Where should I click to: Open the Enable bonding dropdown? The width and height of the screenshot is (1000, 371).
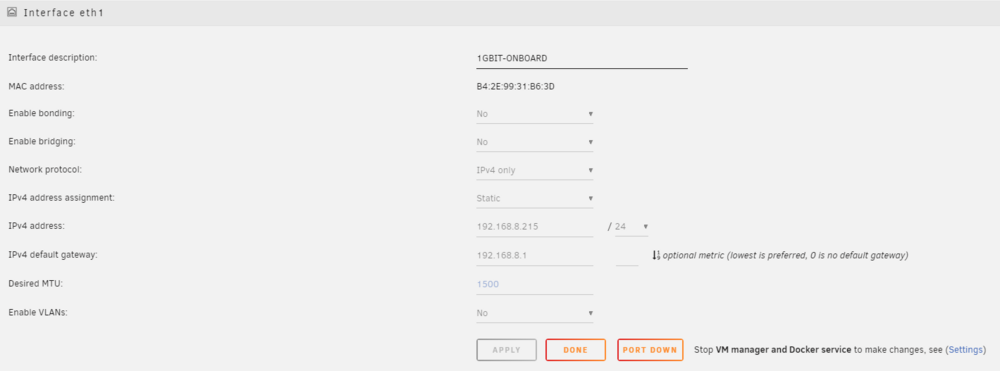pyautogui.click(x=534, y=114)
